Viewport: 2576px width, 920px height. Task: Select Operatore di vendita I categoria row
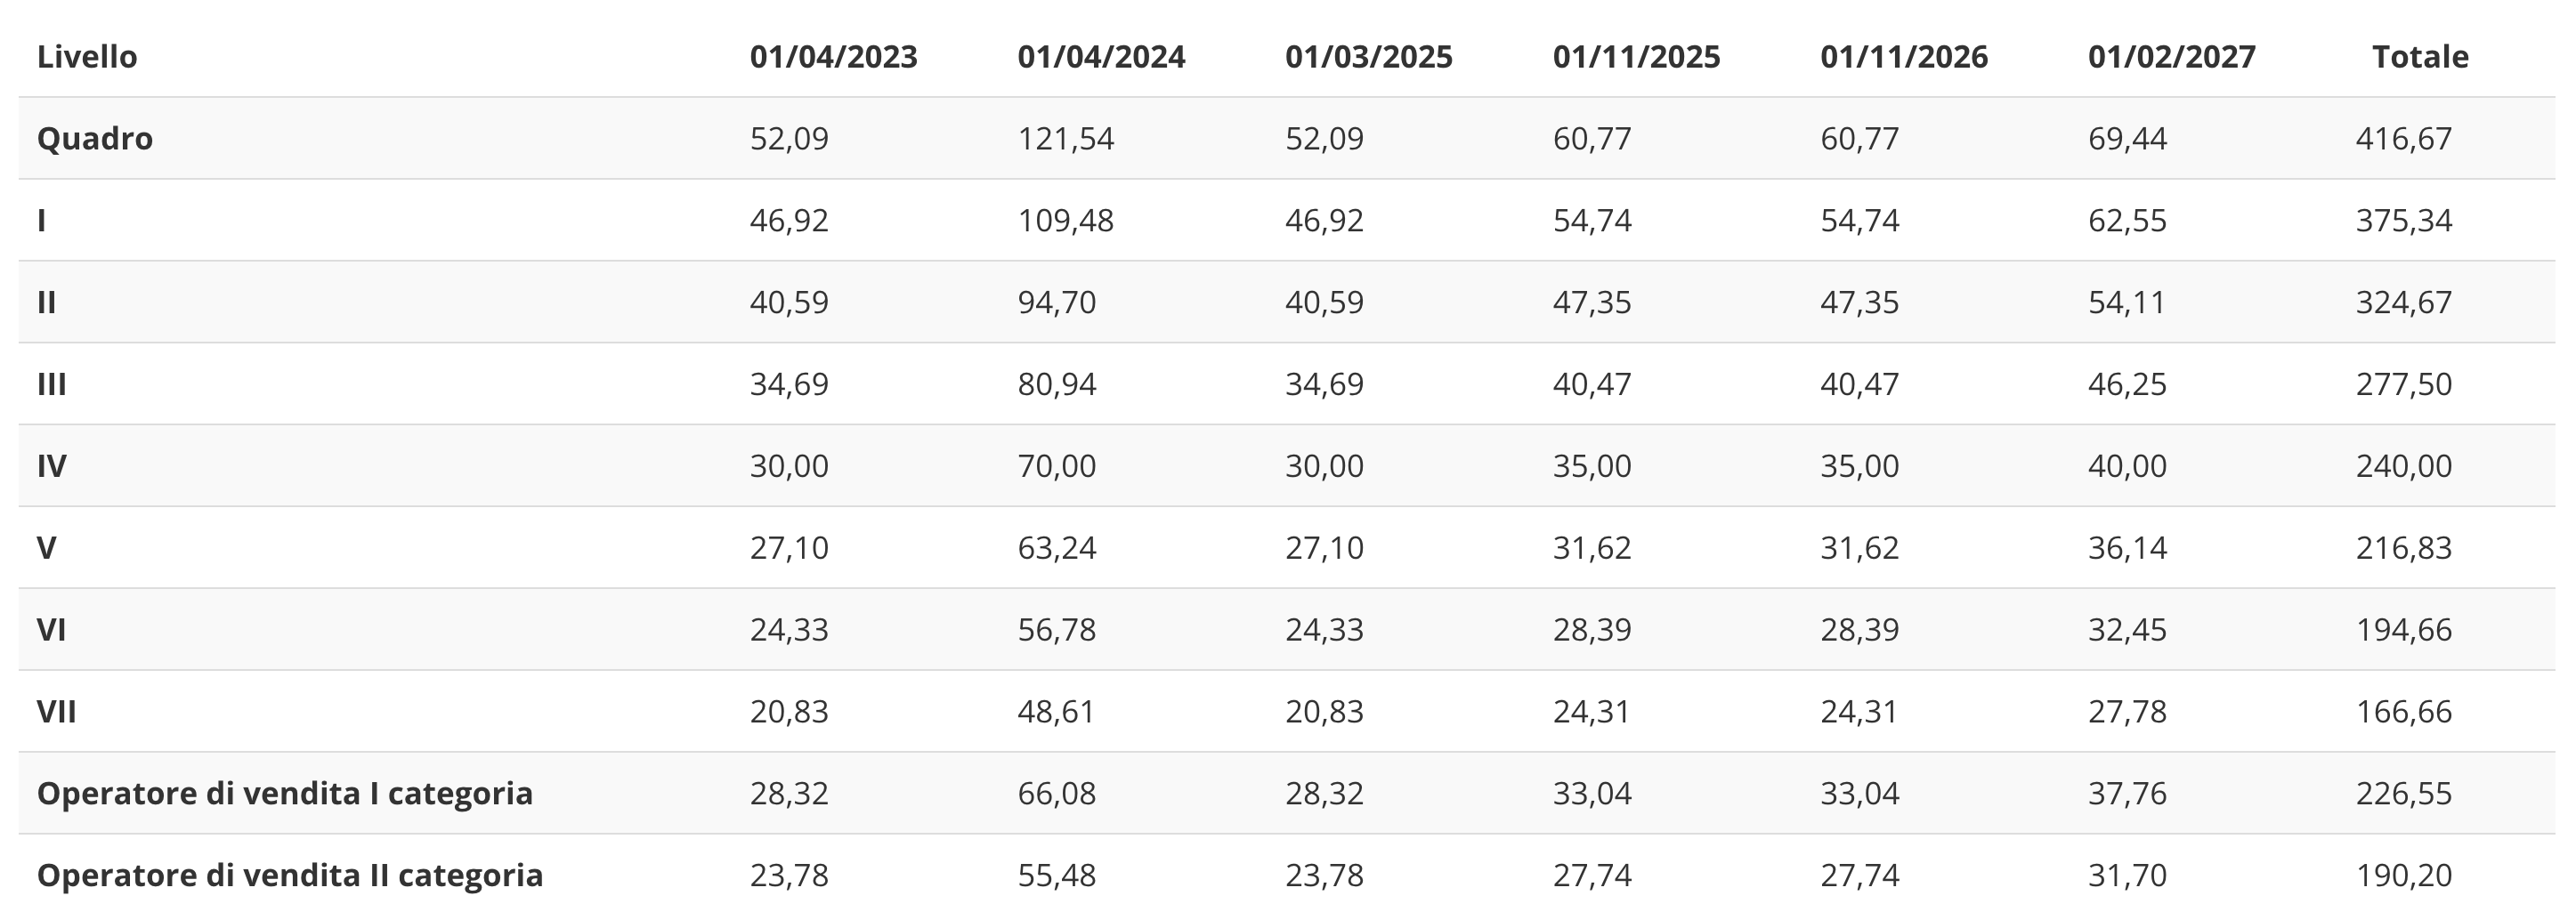click(x=285, y=794)
